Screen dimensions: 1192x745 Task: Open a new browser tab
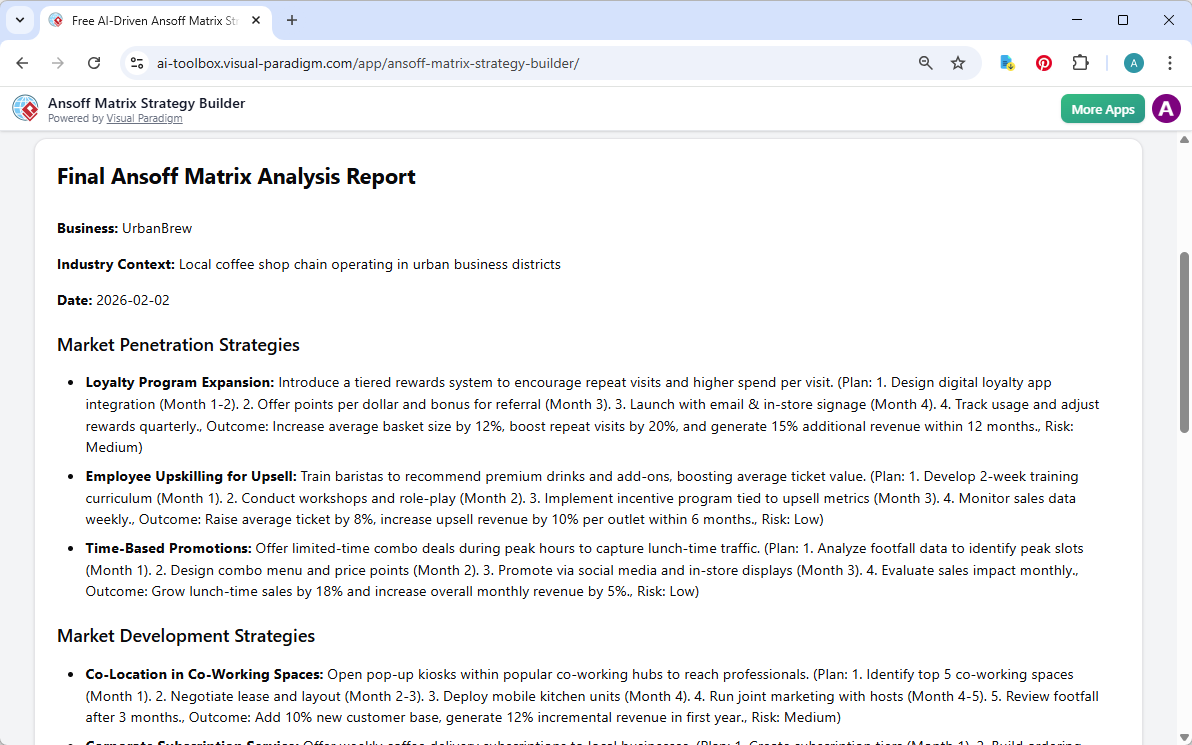pyautogui.click(x=291, y=20)
